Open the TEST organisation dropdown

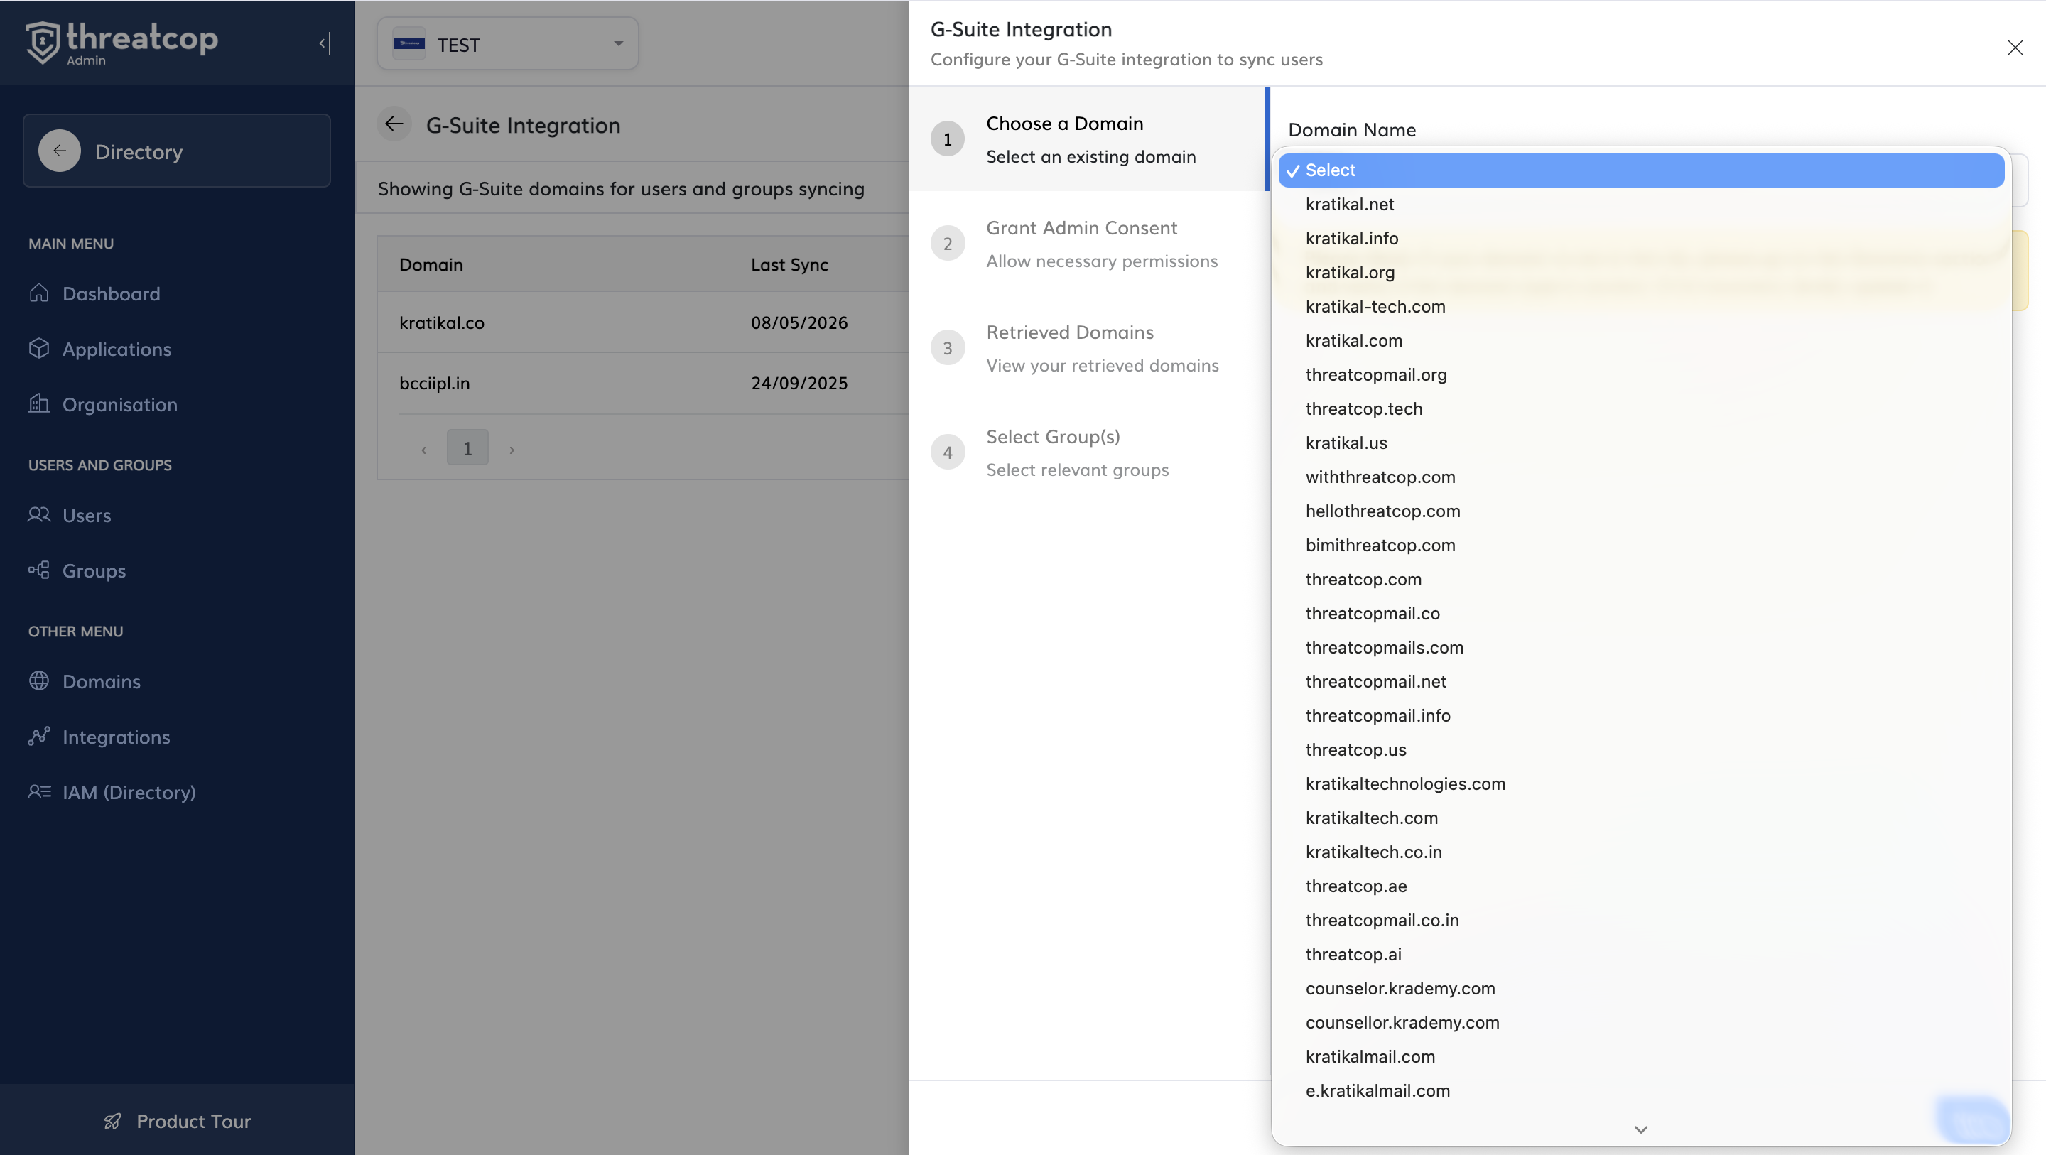pos(508,44)
